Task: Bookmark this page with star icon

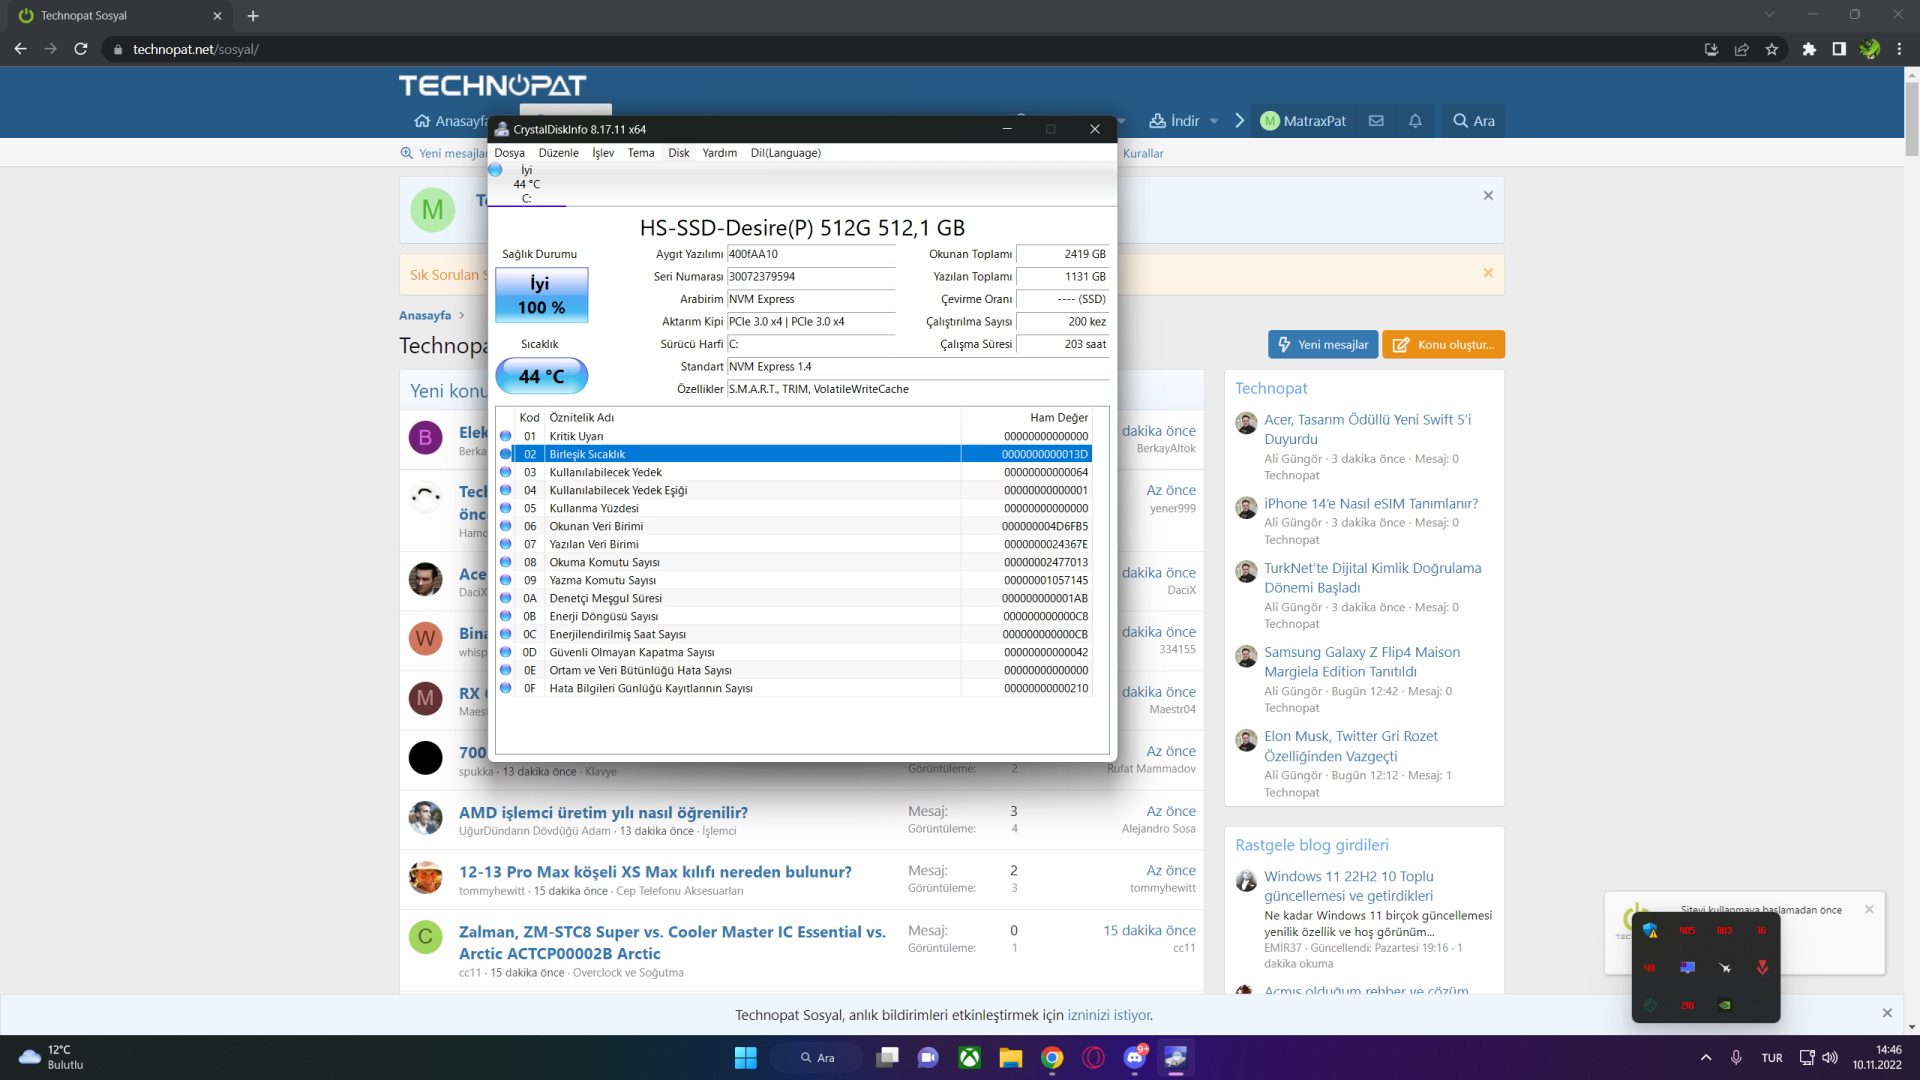Action: 1771,49
